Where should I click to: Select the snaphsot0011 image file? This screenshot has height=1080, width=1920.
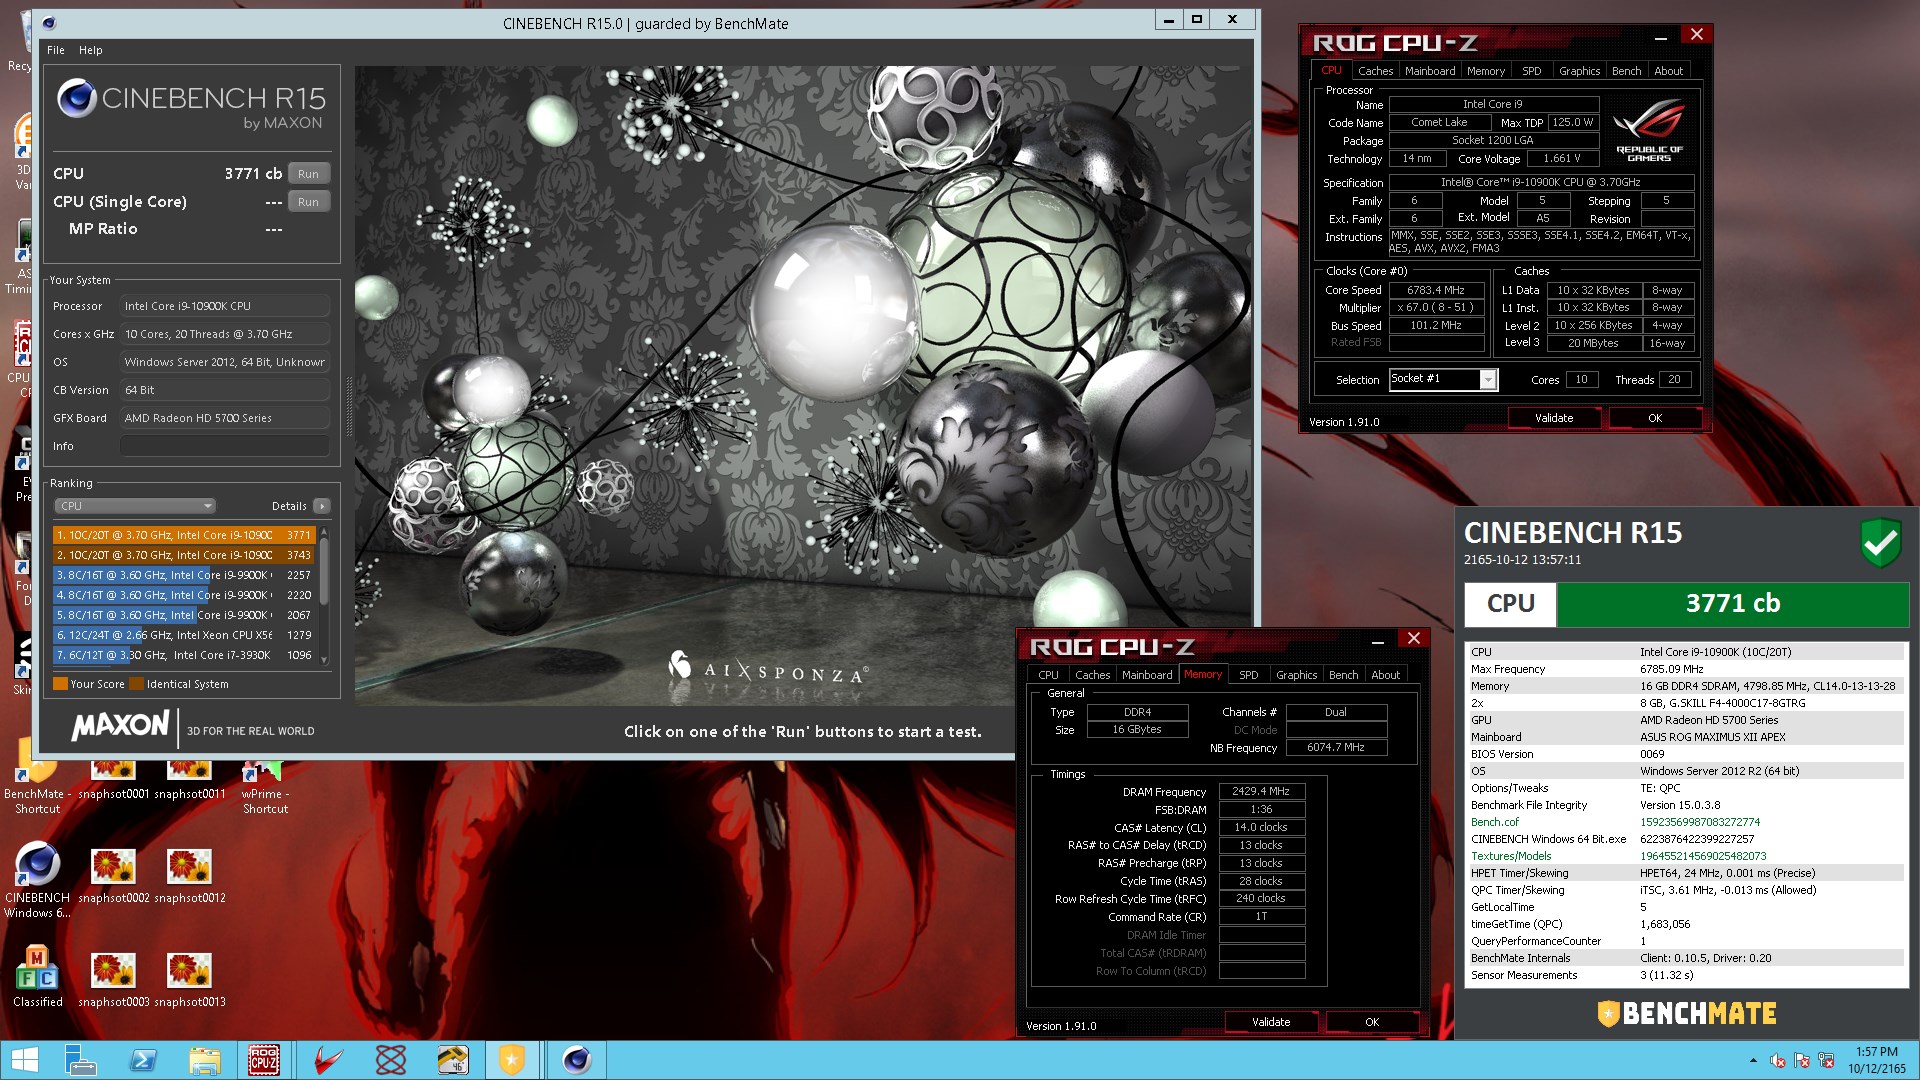(189, 780)
